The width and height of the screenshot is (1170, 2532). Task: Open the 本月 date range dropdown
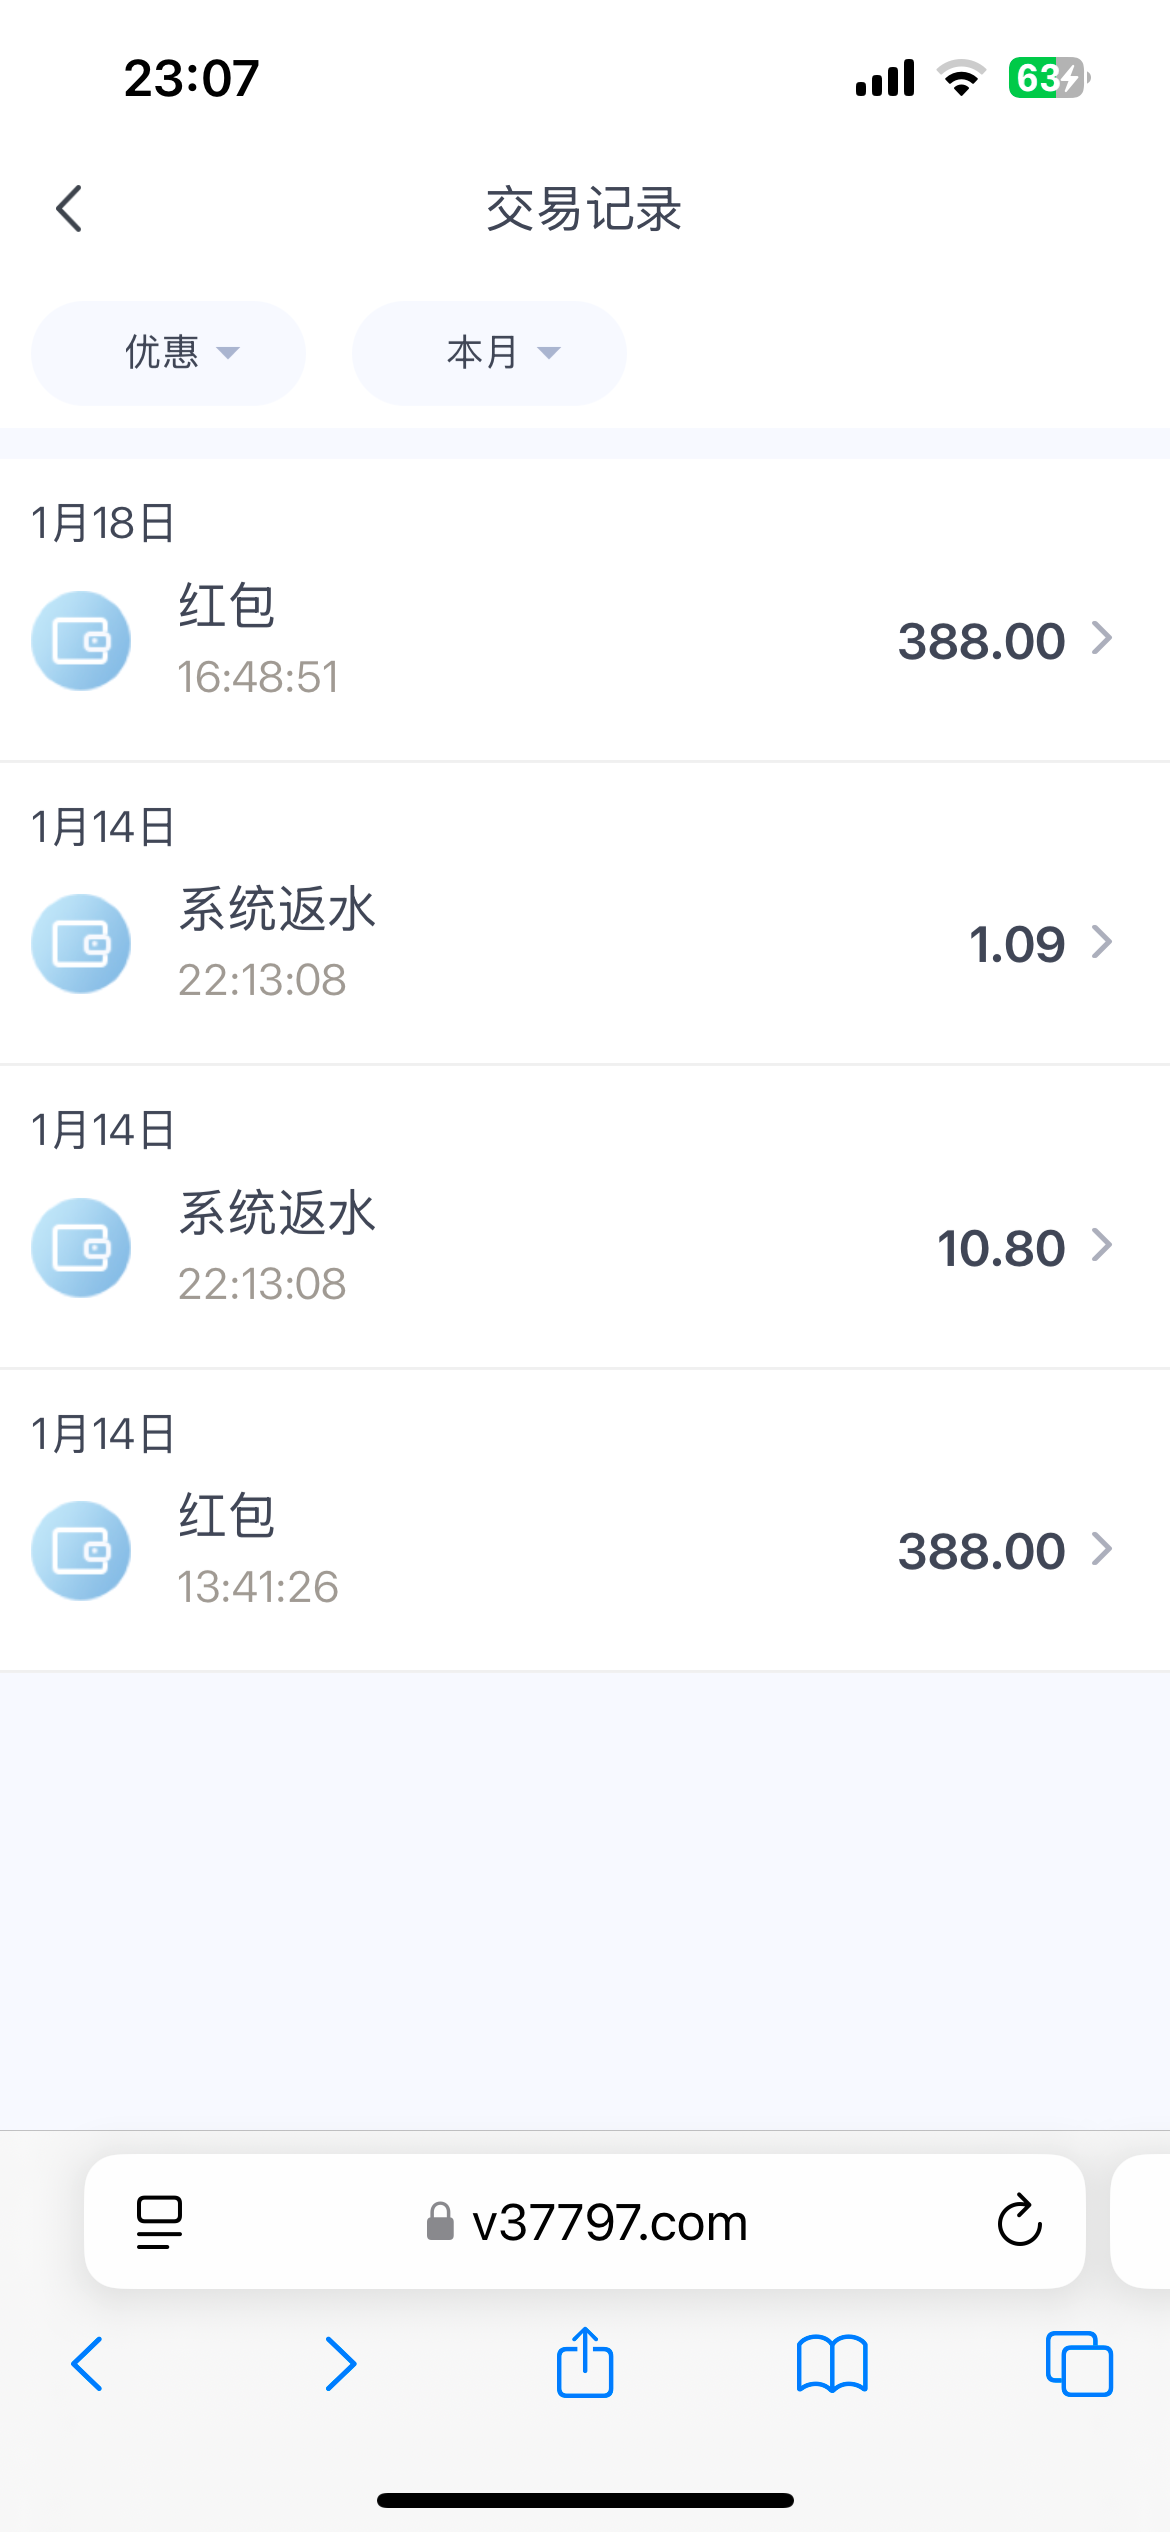(x=489, y=353)
